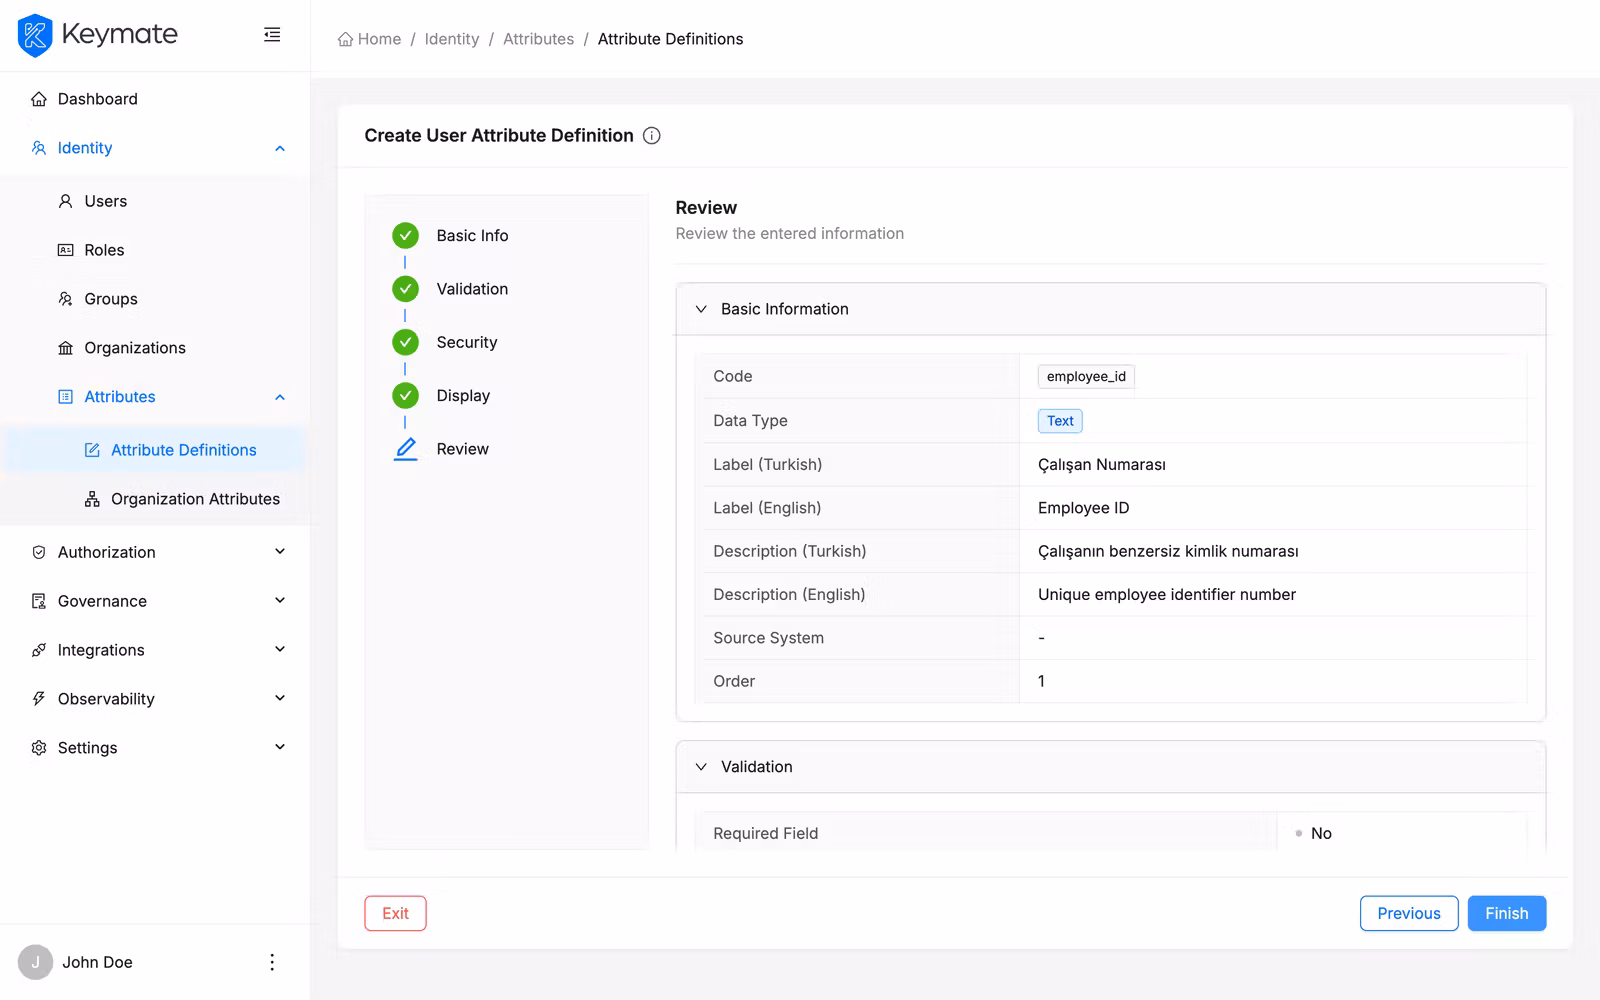Image resolution: width=1600 pixels, height=1000 pixels.
Task: Open John Doe's three-dot options menu
Action: tap(271, 961)
